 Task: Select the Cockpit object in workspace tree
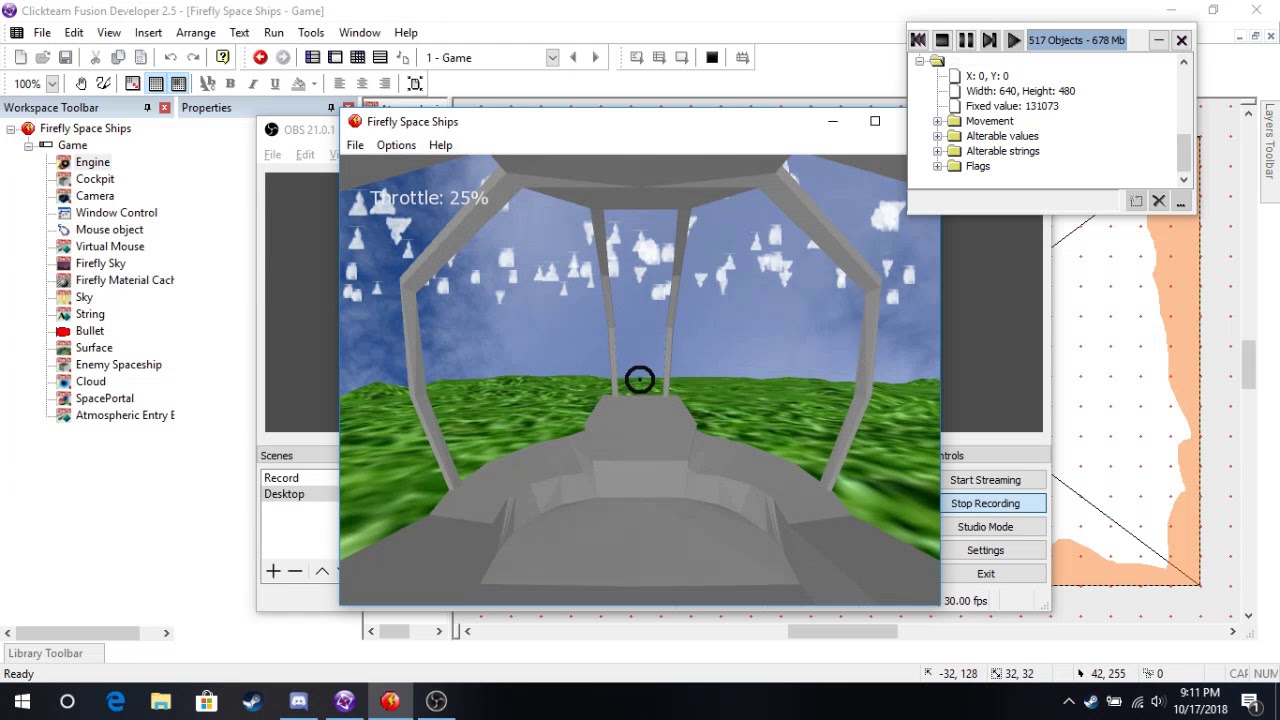(x=94, y=179)
